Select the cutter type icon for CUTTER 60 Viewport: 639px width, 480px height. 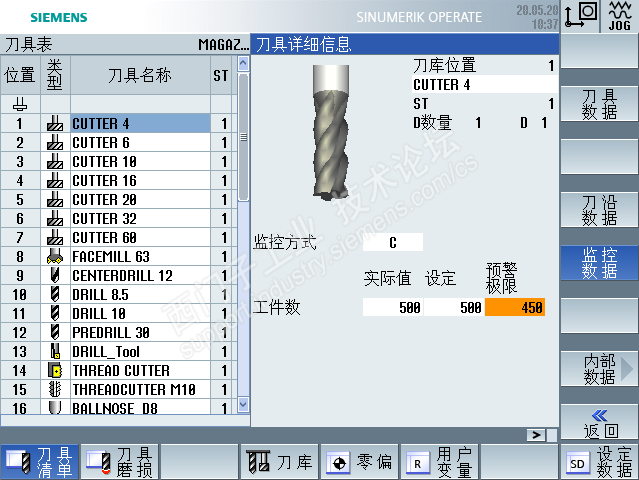coord(55,238)
